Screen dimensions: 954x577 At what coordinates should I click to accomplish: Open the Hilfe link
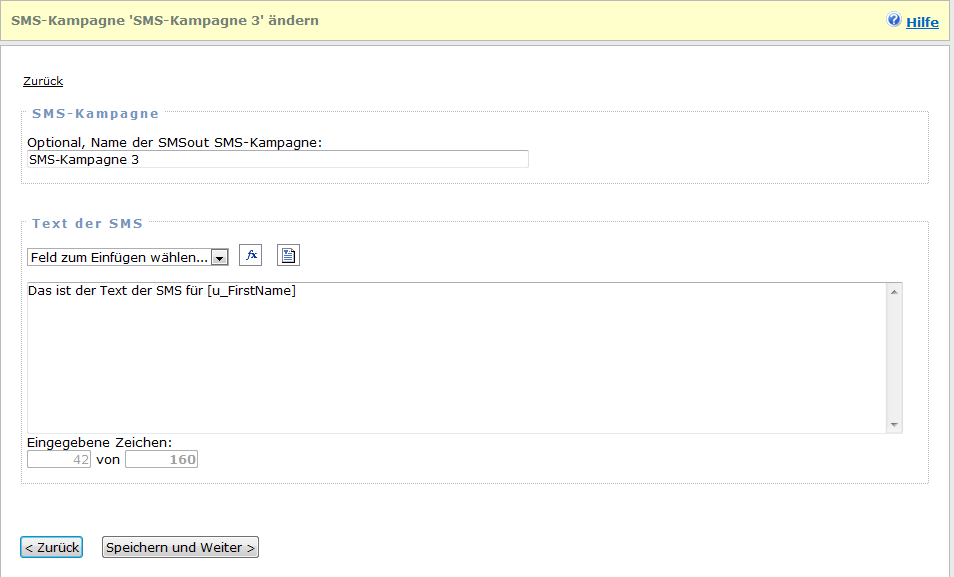point(922,22)
